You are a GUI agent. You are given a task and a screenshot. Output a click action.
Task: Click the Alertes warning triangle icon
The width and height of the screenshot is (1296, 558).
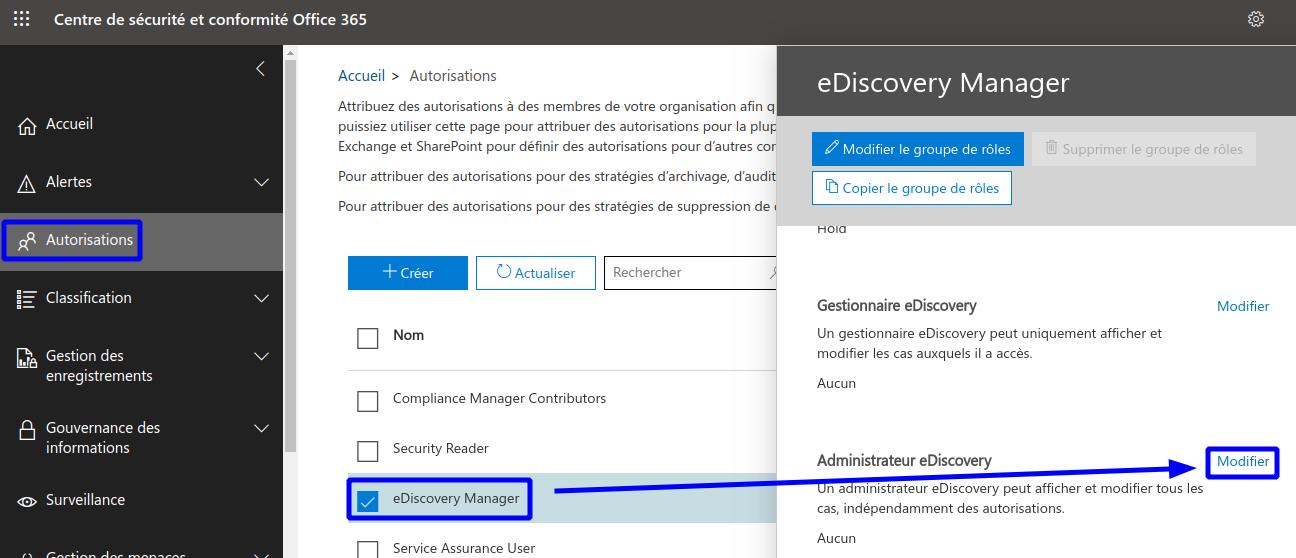(27, 183)
